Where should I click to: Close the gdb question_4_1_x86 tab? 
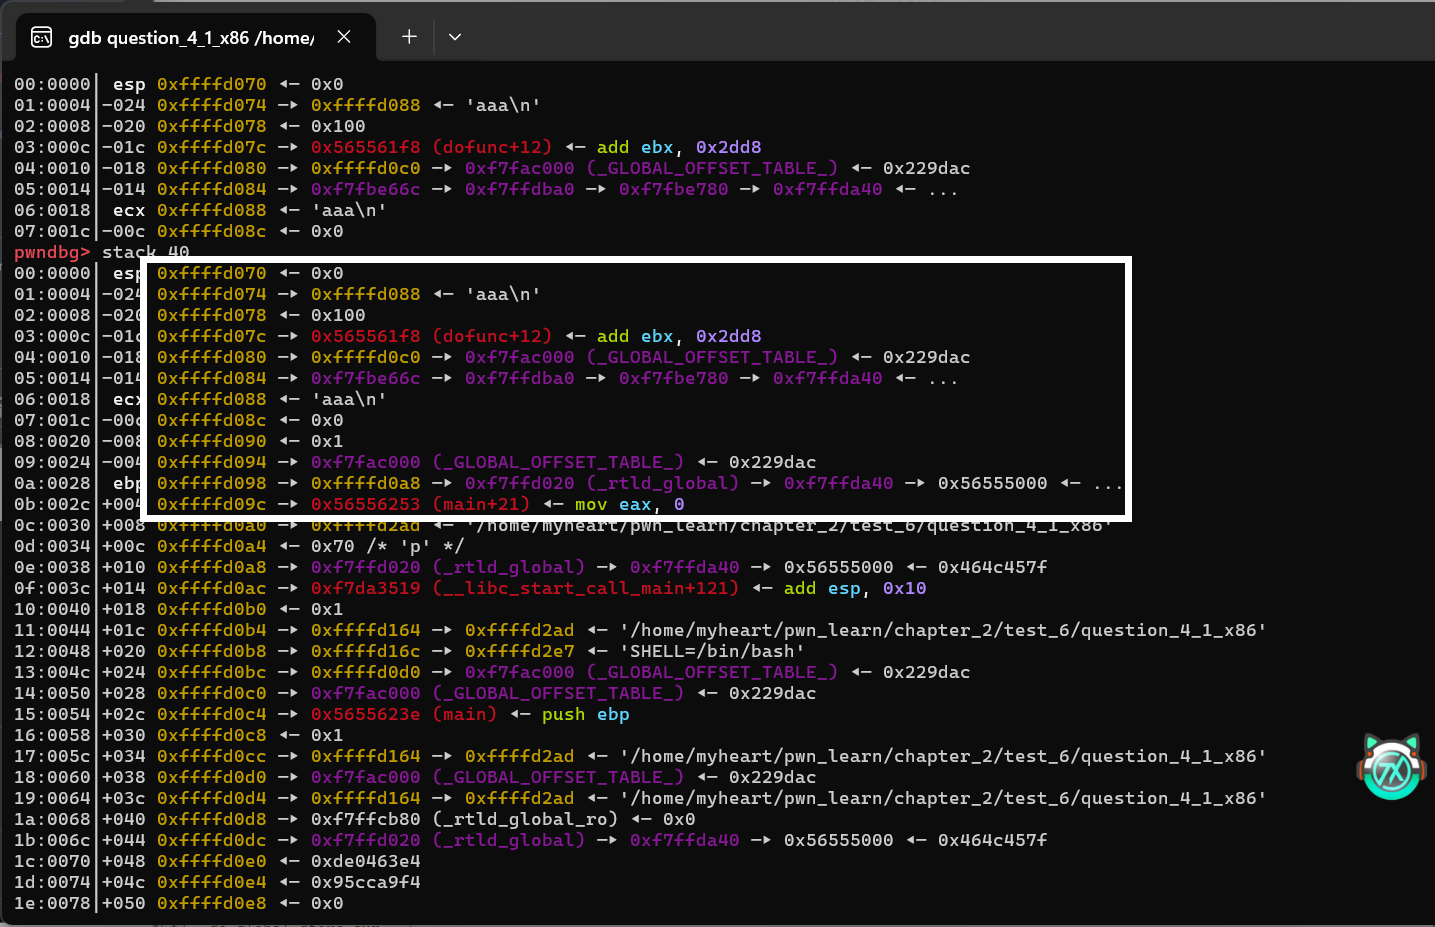coord(344,37)
